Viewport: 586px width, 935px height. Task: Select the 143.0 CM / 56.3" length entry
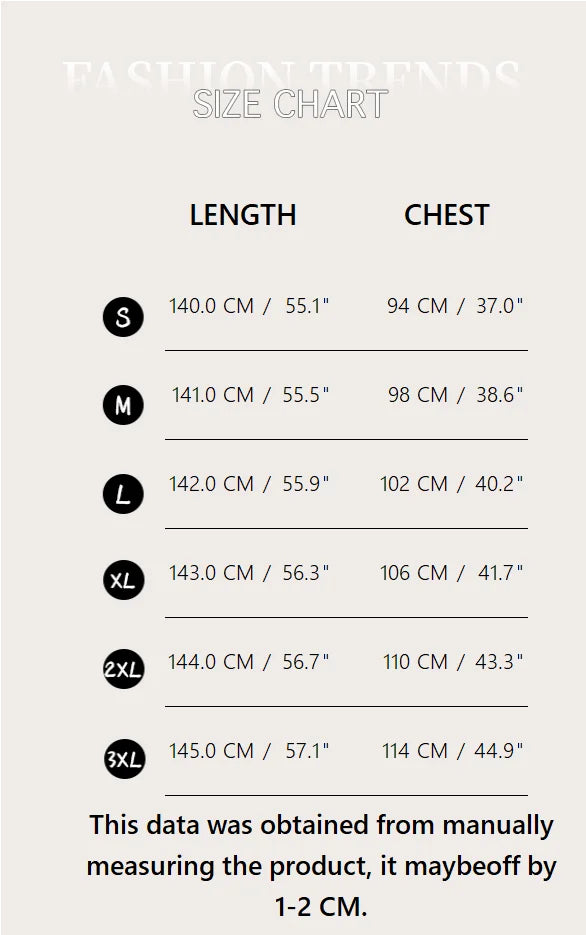(x=249, y=572)
